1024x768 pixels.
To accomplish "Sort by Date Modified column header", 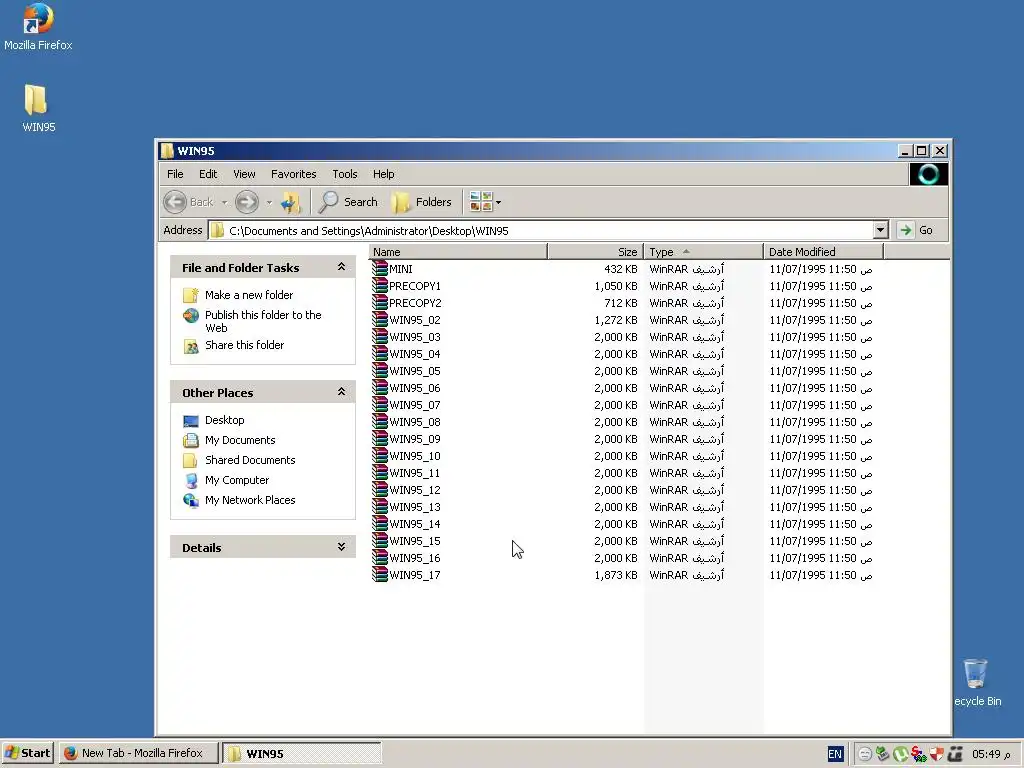I will click(823, 252).
